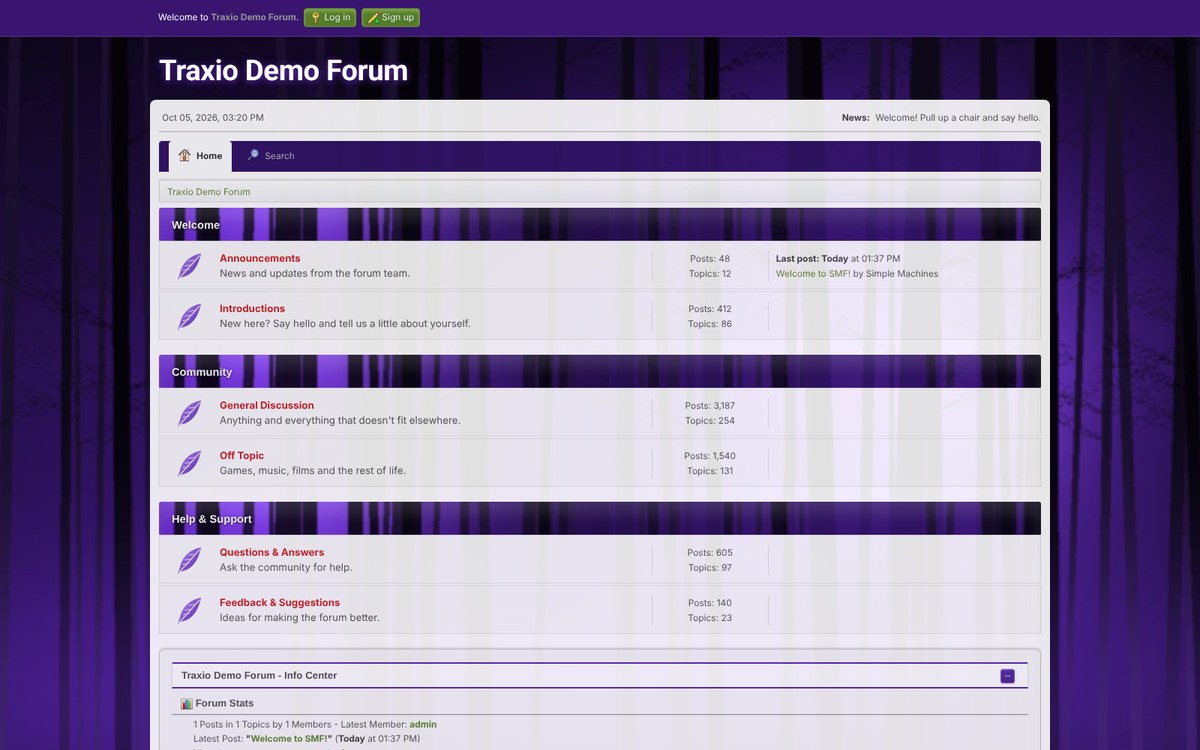Open the Announcements board
The height and width of the screenshot is (750, 1200).
pyautogui.click(x=260, y=258)
